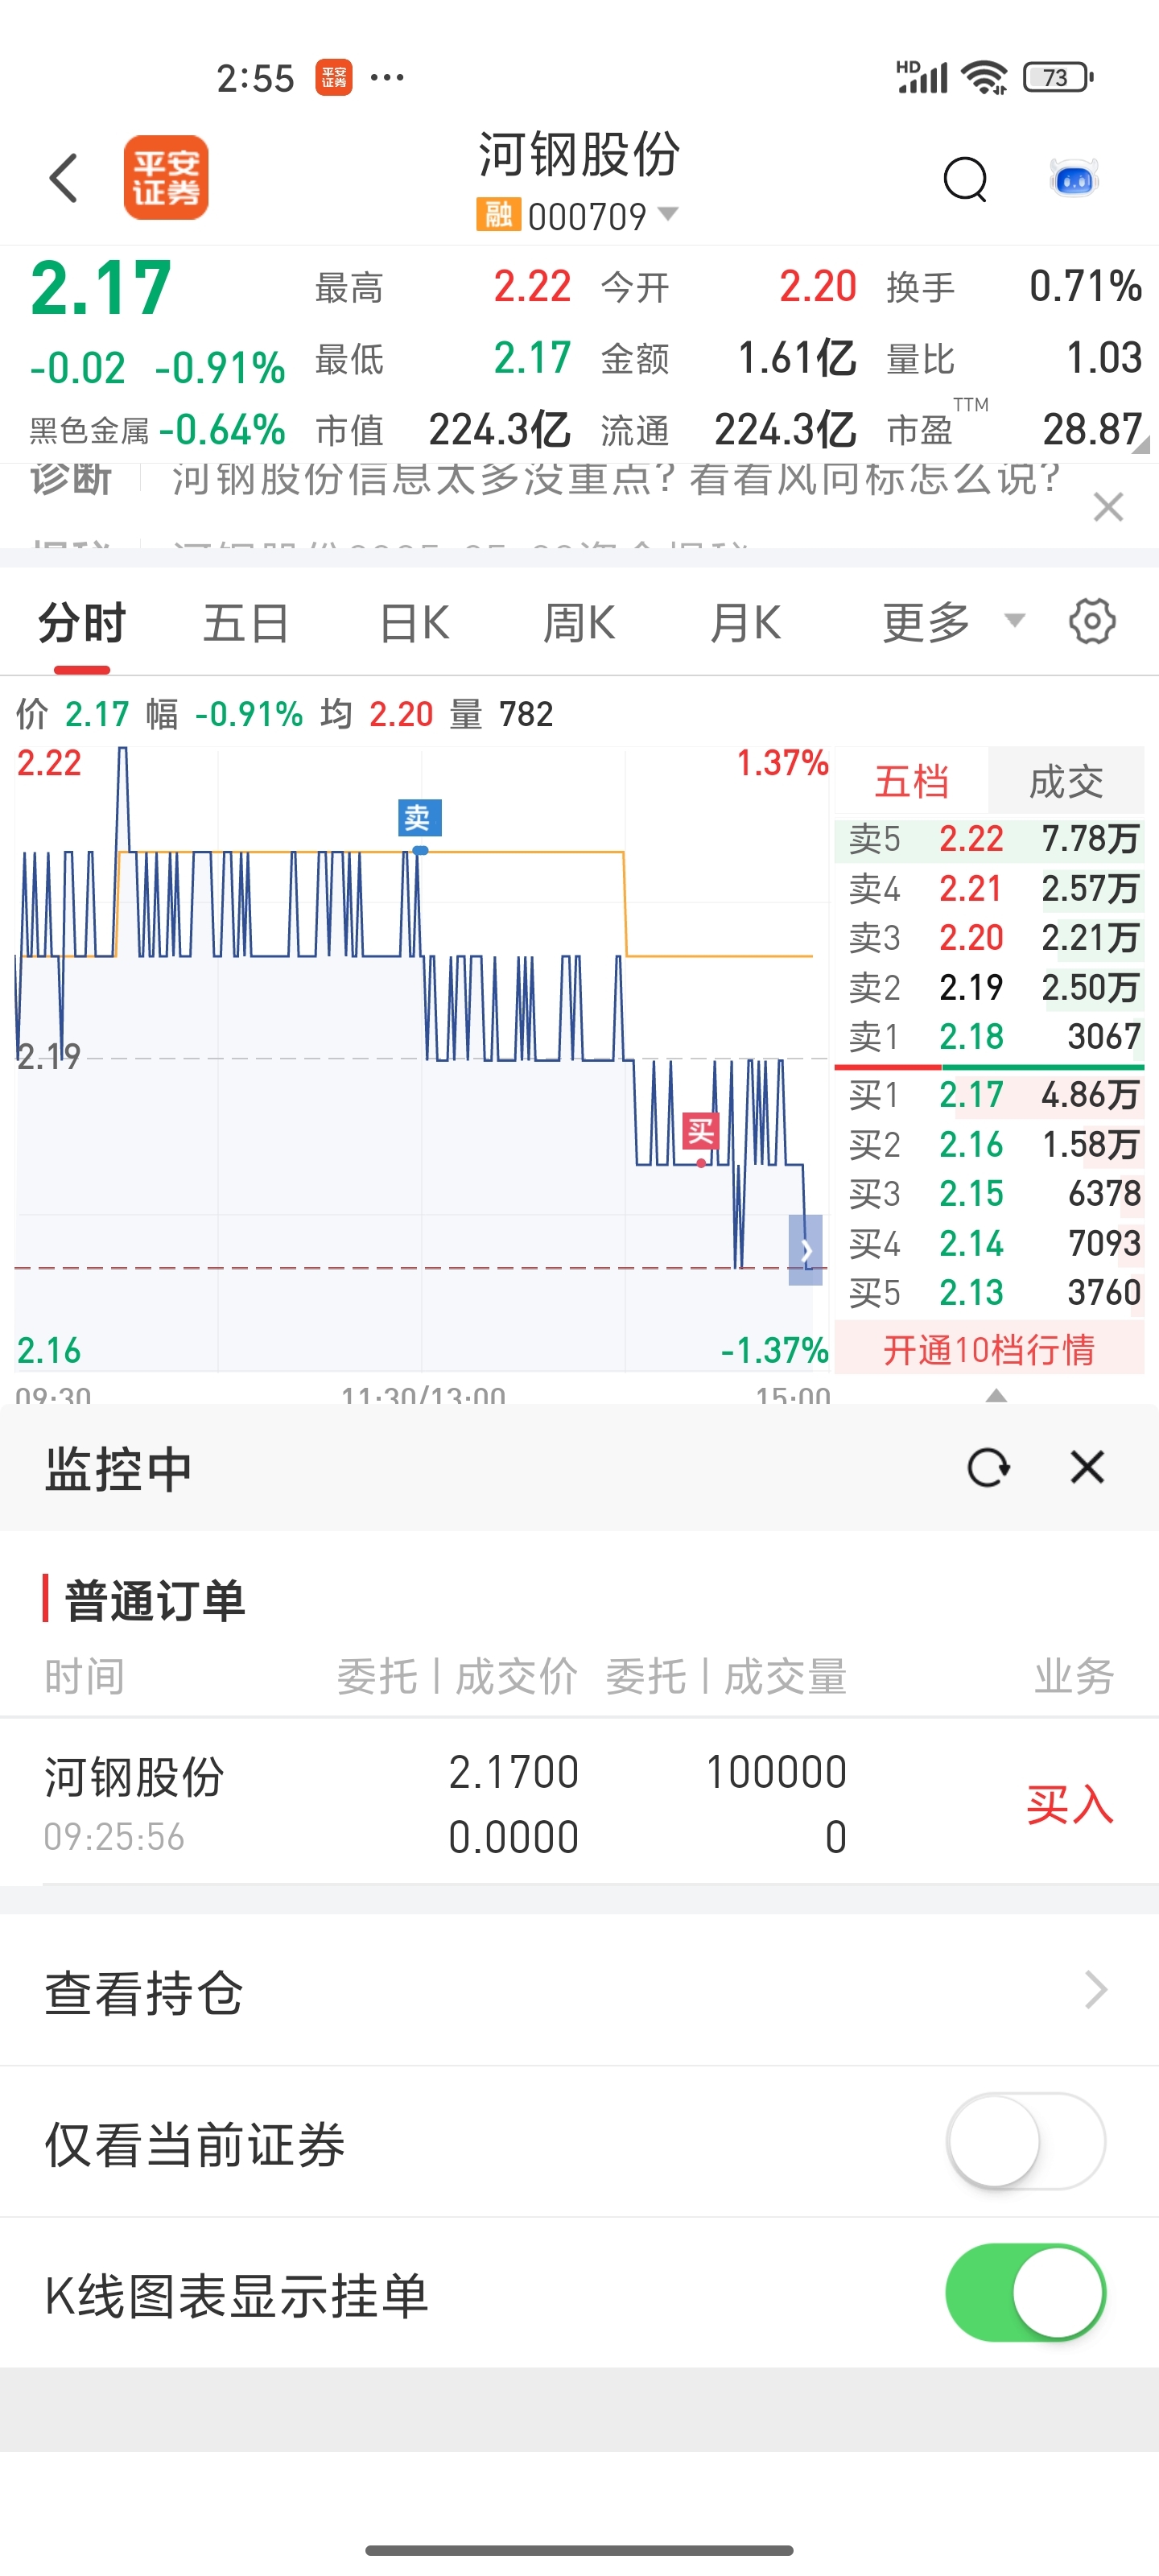Select 买2 price 2.16 row
Image resolution: width=1159 pixels, height=2576 pixels.
tap(989, 1144)
